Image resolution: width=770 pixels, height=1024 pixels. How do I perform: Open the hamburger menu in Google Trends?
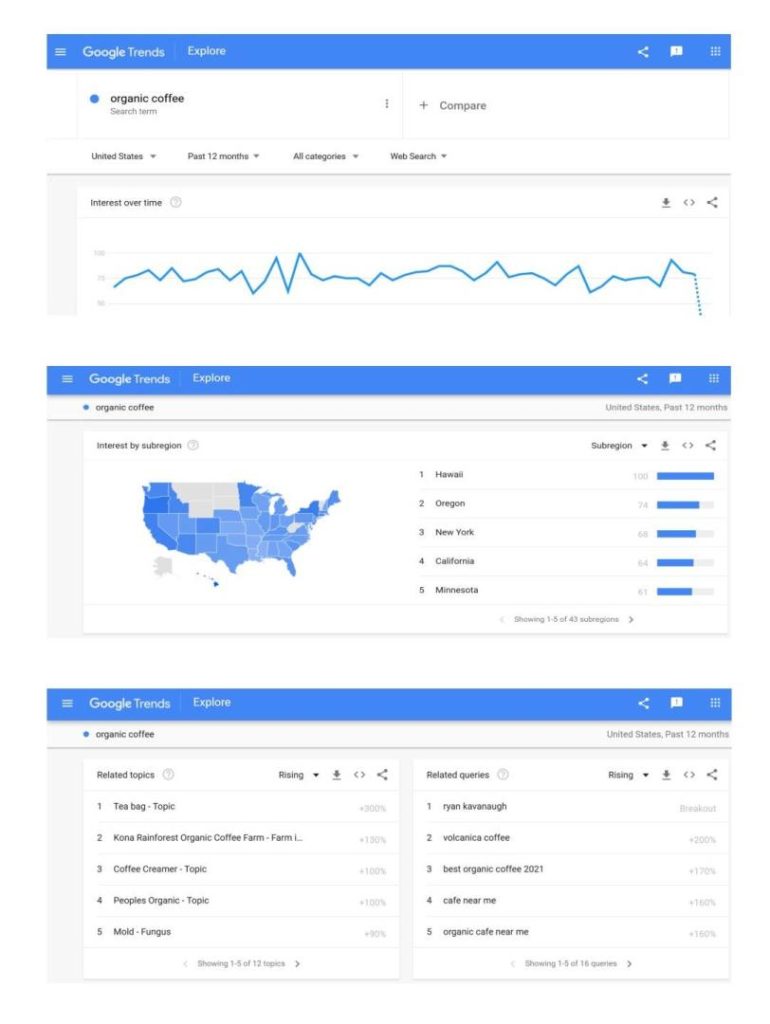pos(60,51)
